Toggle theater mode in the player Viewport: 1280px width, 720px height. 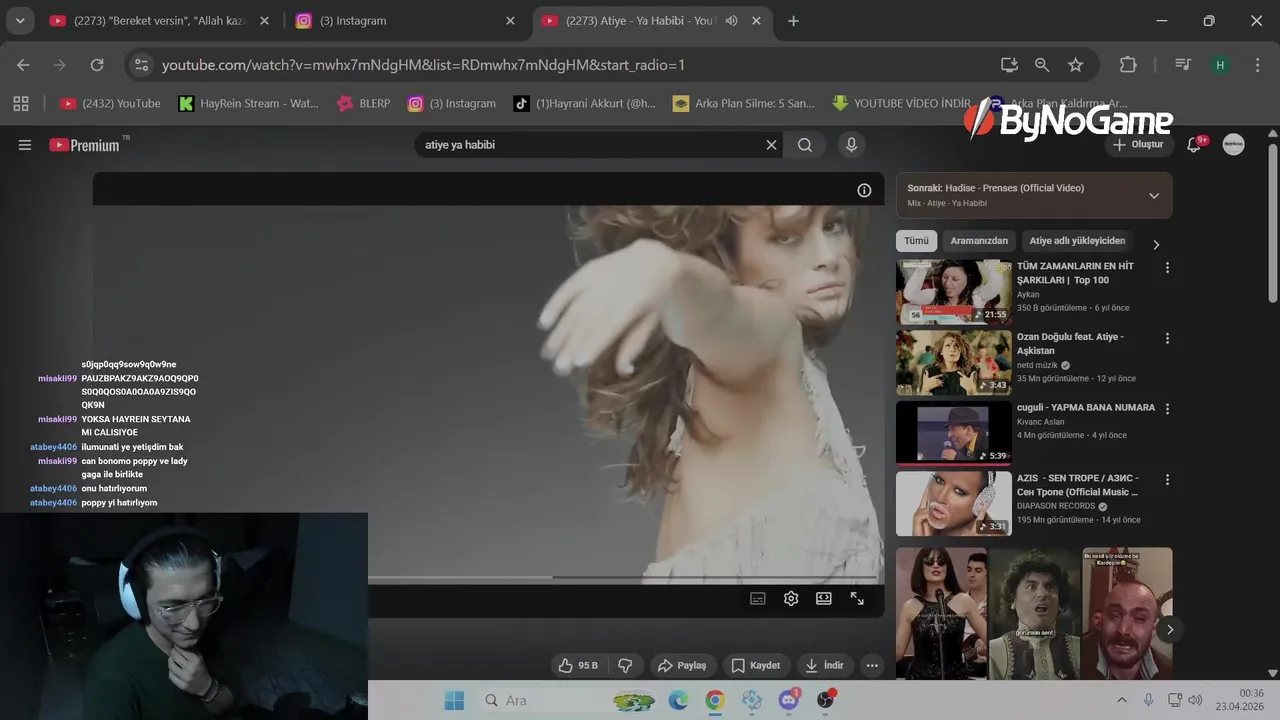824,598
